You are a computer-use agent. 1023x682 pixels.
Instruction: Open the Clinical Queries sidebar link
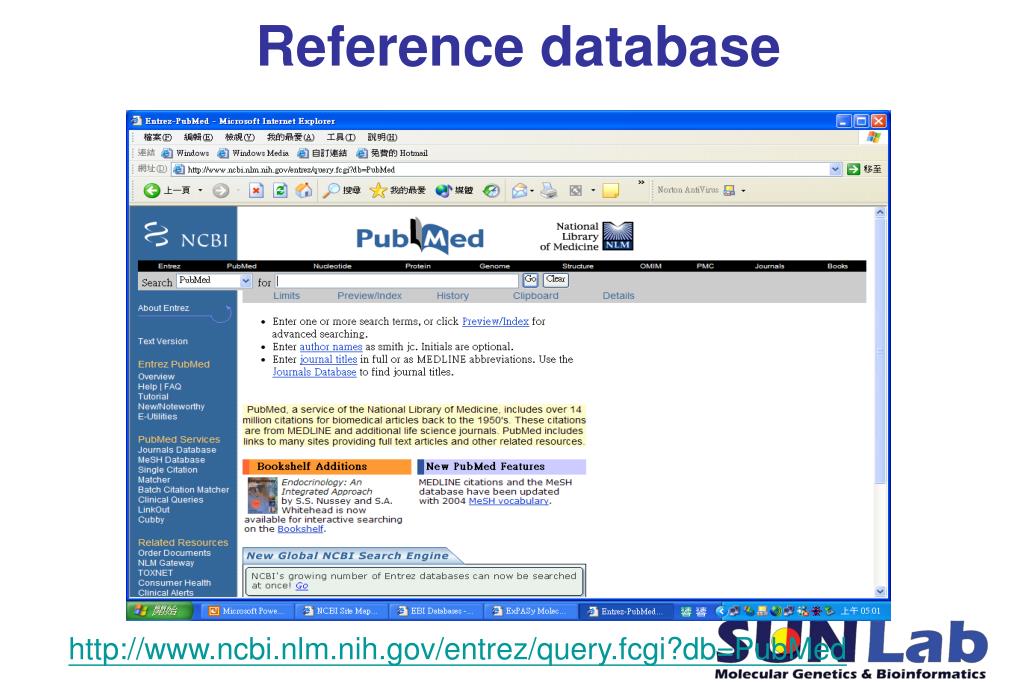click(x=170, y=499)
